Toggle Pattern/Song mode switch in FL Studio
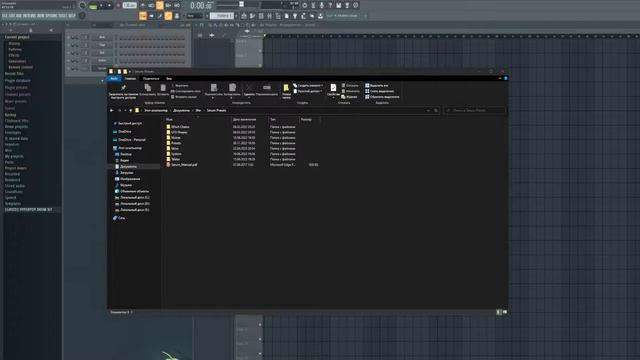 tap(93, 6)
